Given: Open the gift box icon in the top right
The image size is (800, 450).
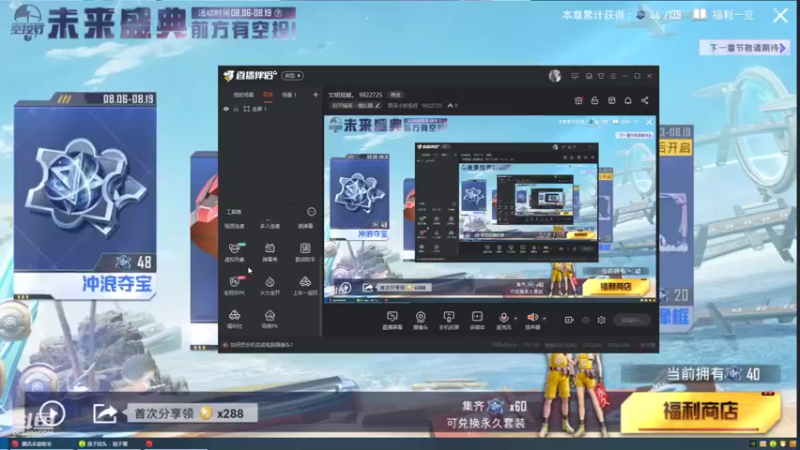Looking at the screenshot, I should 579,101.
